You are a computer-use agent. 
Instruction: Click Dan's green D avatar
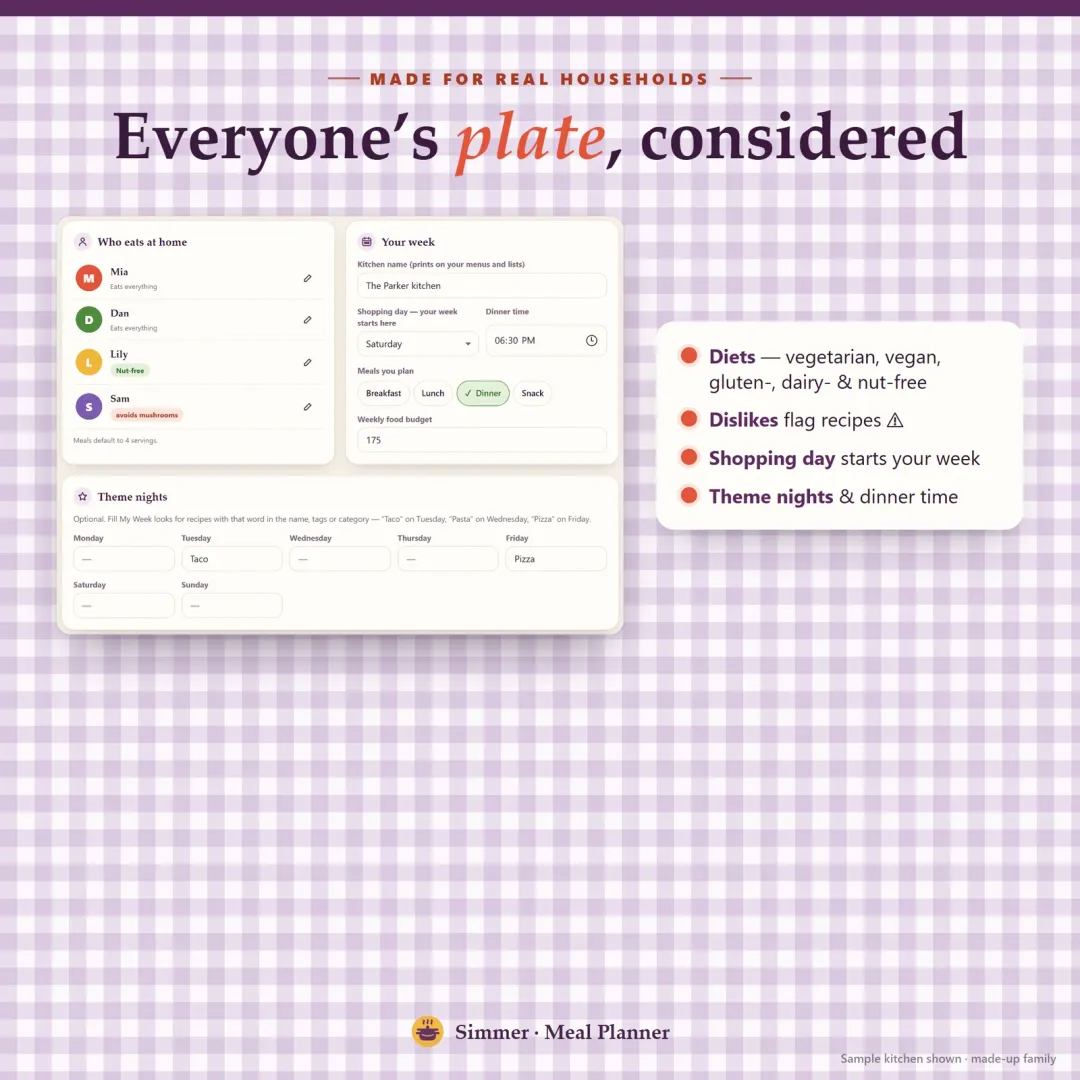click(89, 320)
